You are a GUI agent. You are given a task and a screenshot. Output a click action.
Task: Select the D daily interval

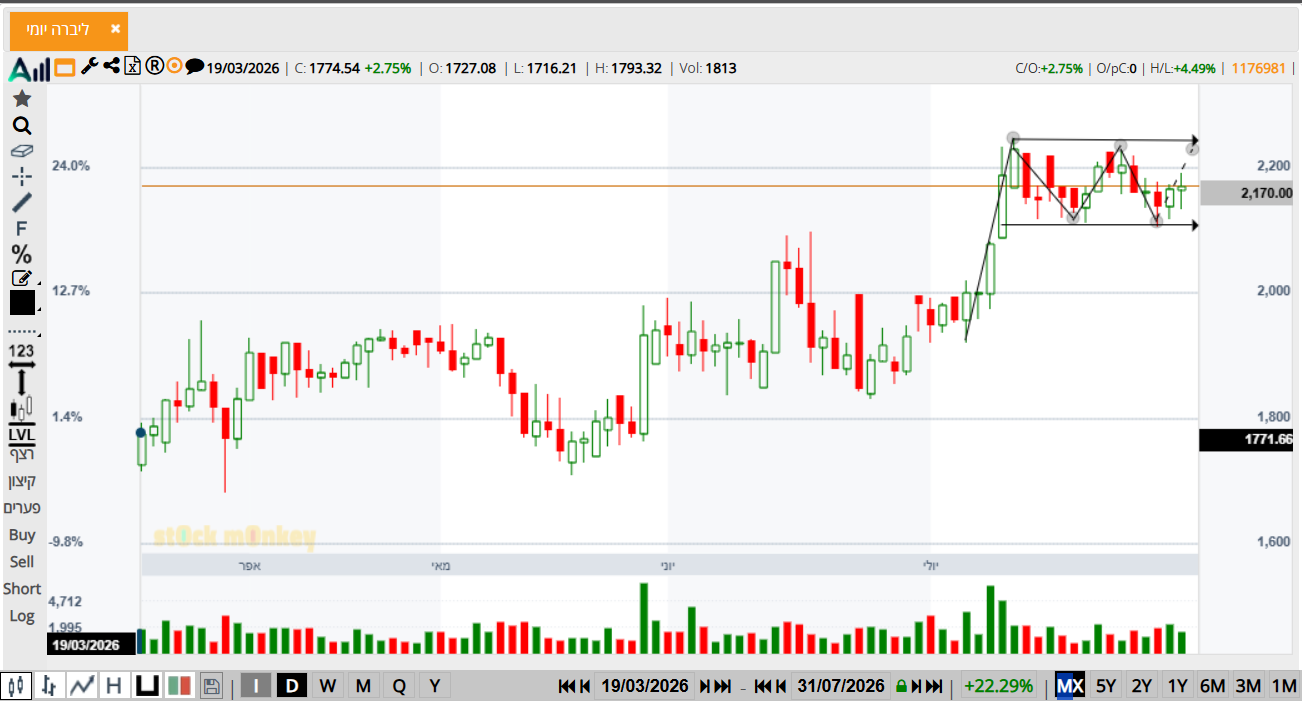[x=292, y=686]
